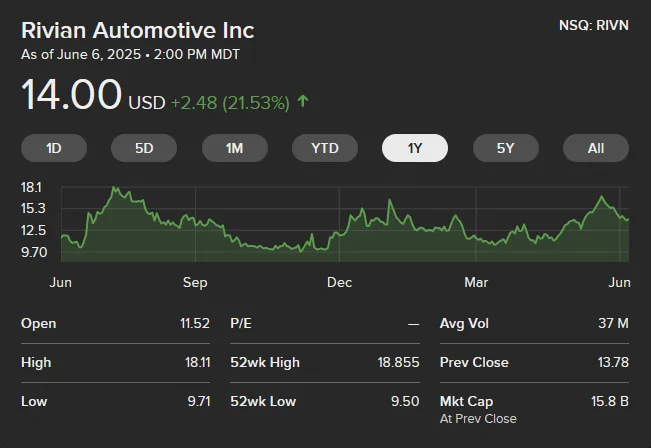Viewport: 651px width, 448px height.
Task: Click the 18.1 y-axis label
Action: pyautogui.click(x=31, y=188)
